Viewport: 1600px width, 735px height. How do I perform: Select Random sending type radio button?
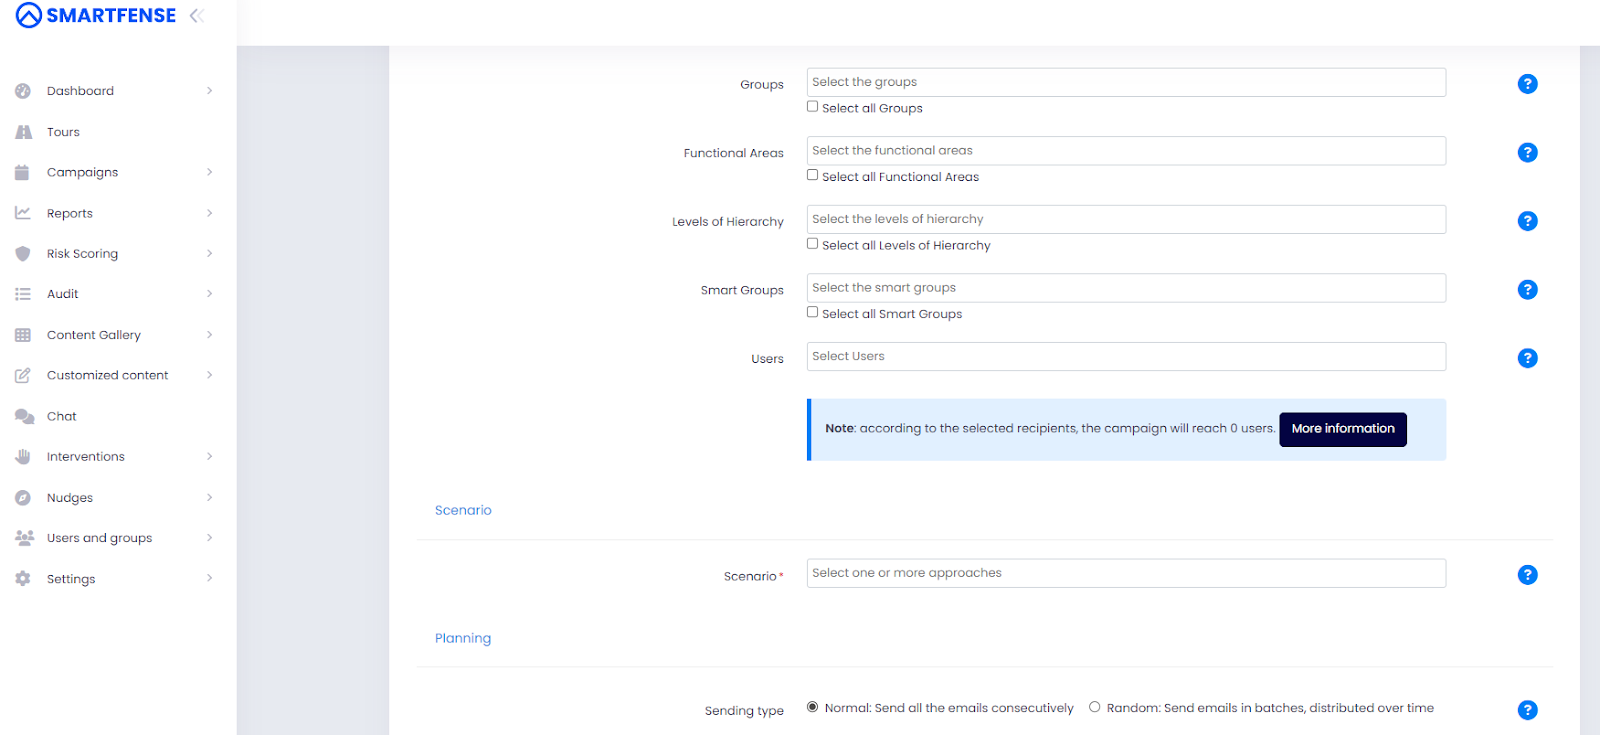1094,707
